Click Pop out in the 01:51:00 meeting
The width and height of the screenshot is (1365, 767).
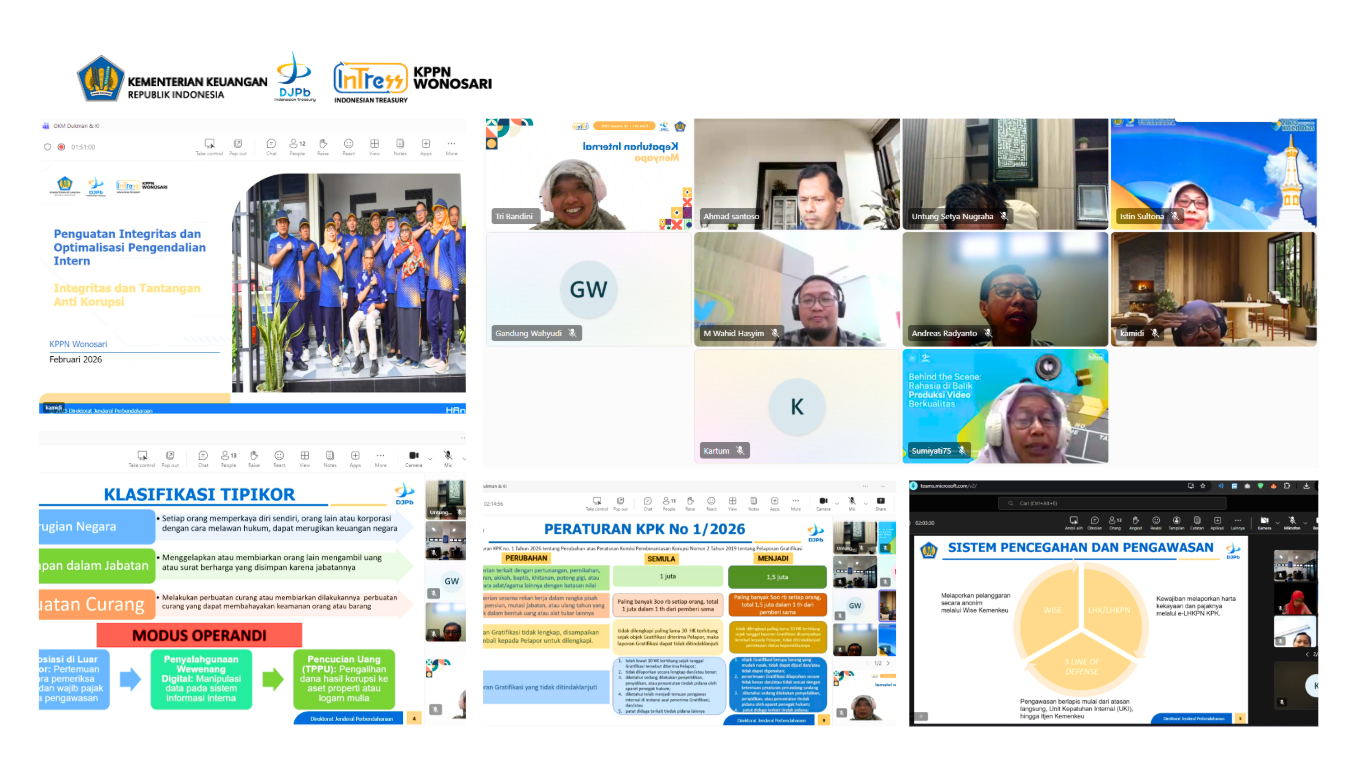238,146
